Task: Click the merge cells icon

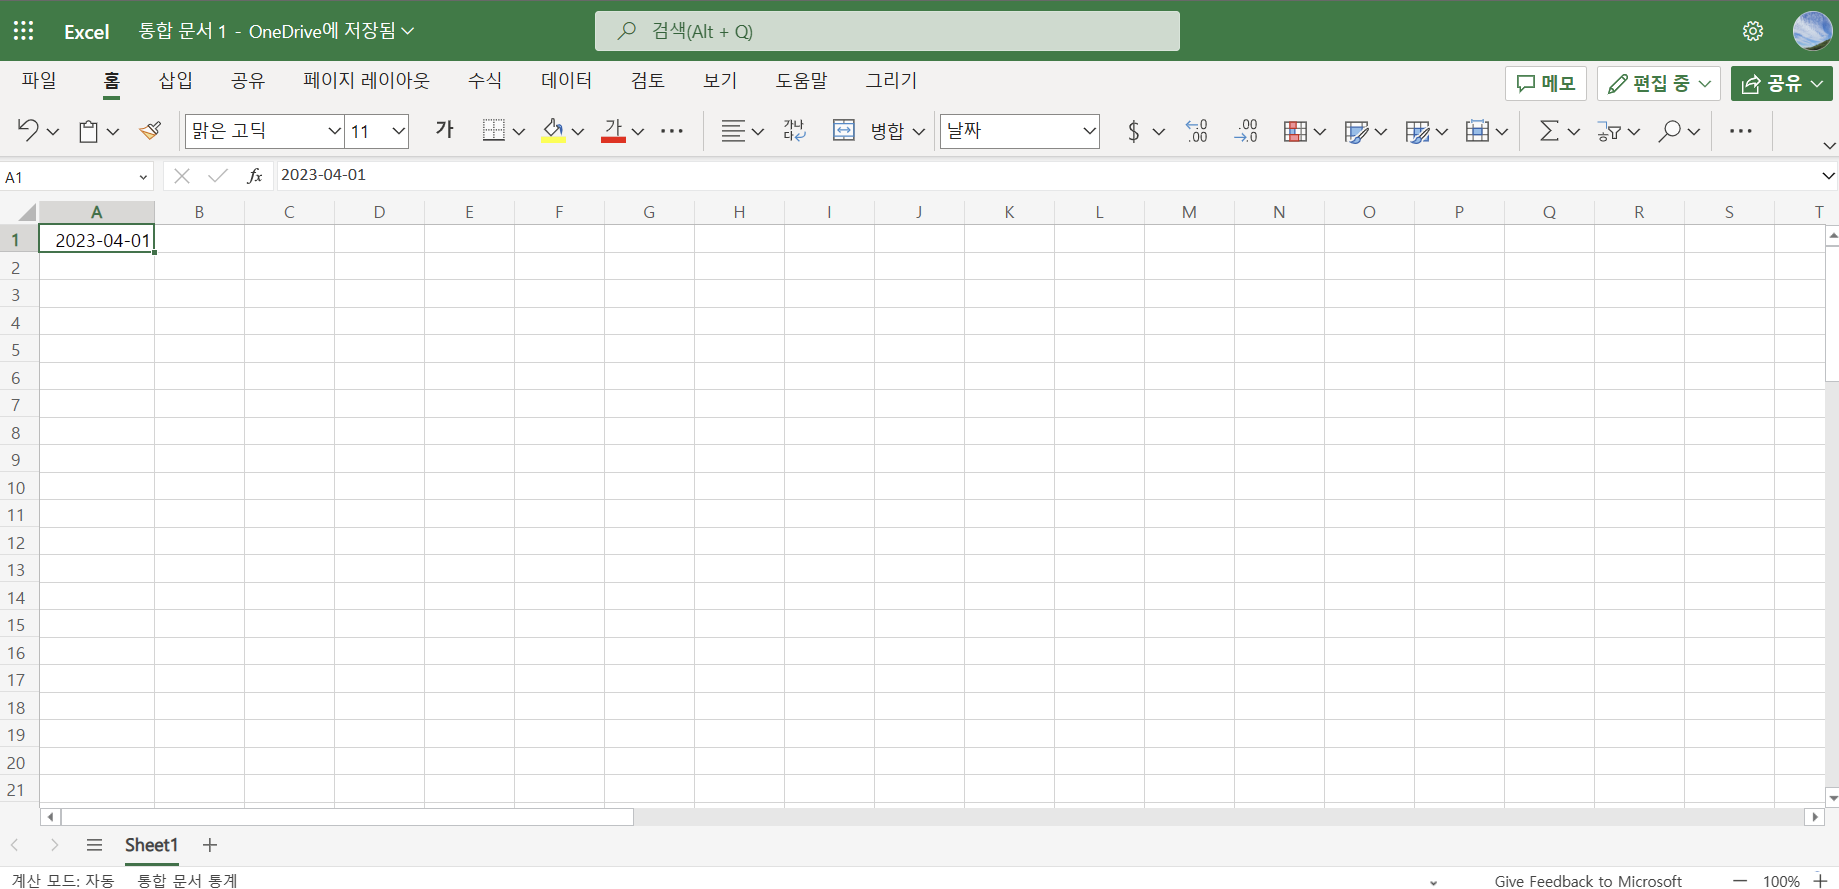Action: pyautogui.click(x=844, y=131)
